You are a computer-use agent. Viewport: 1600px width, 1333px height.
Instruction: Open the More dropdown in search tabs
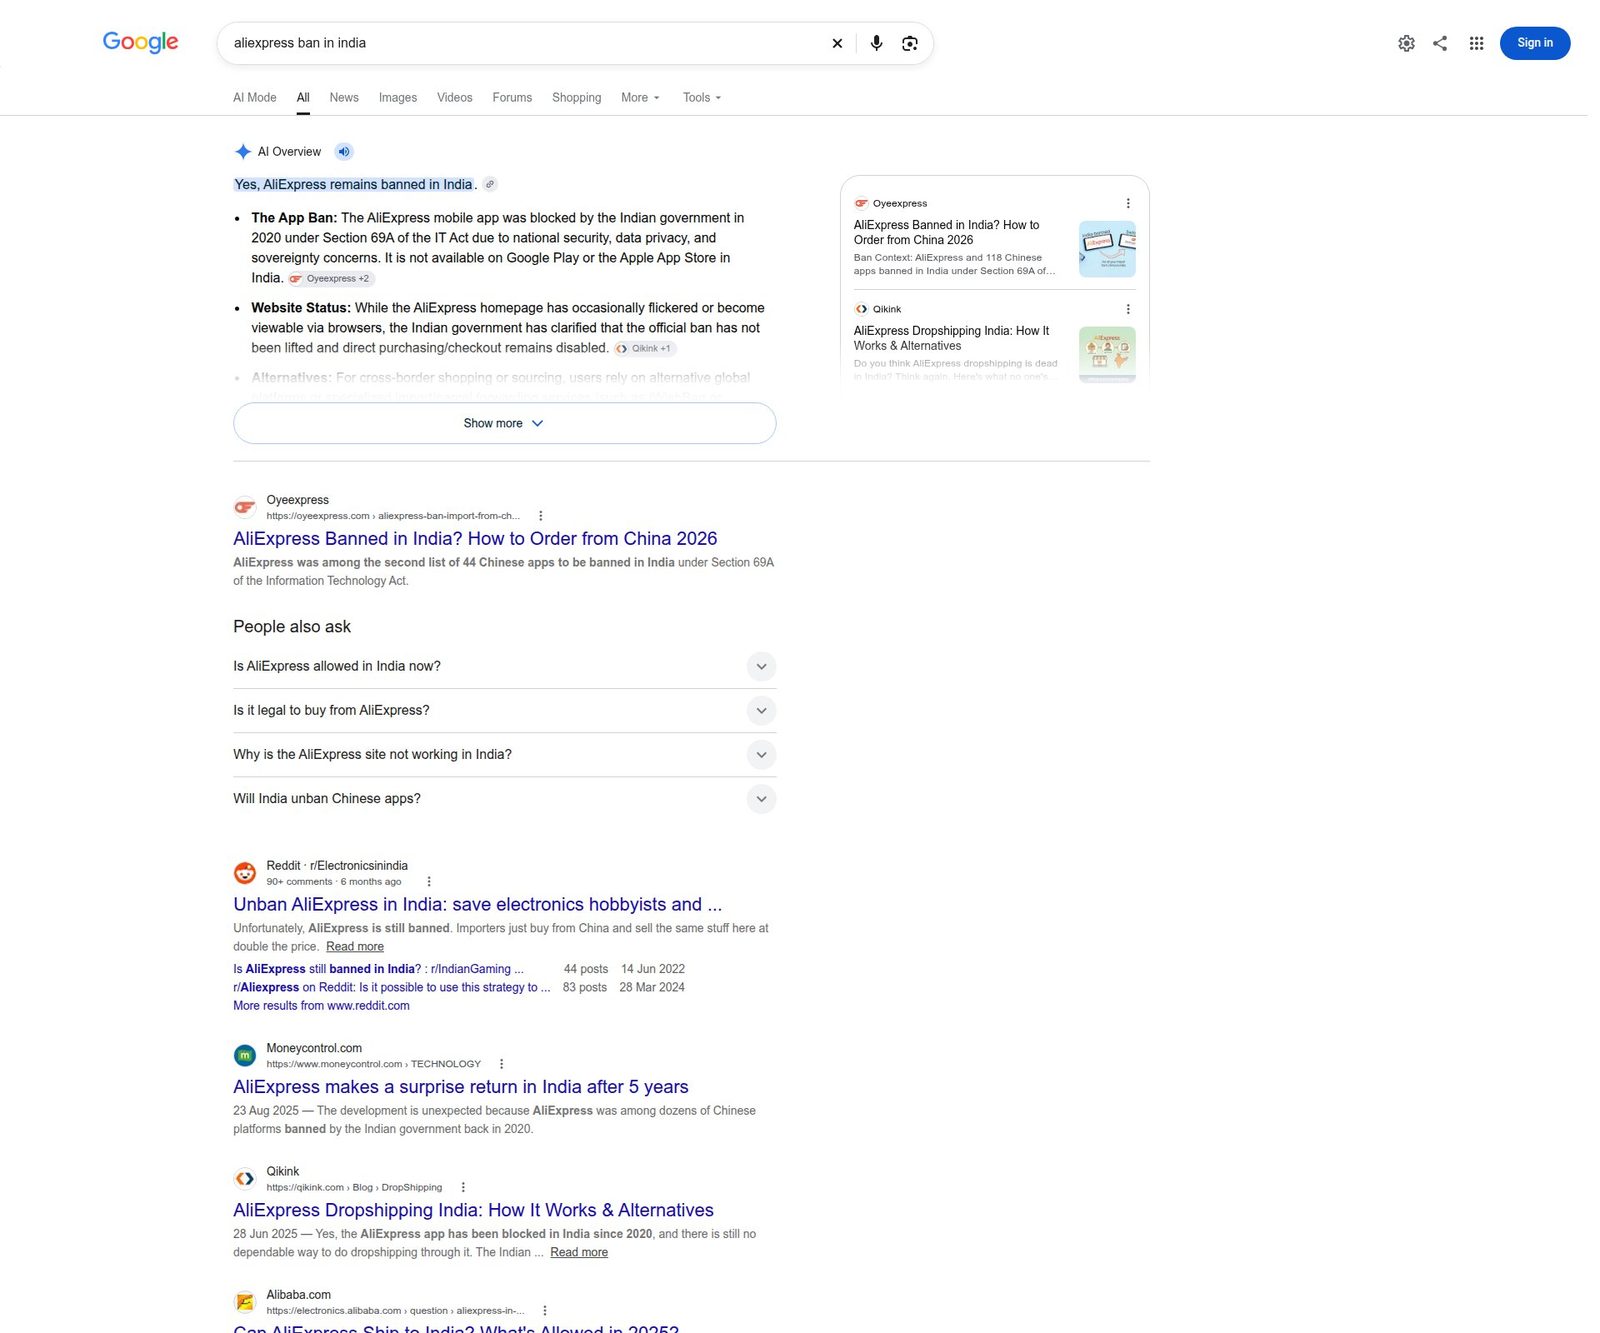point(640,97)
